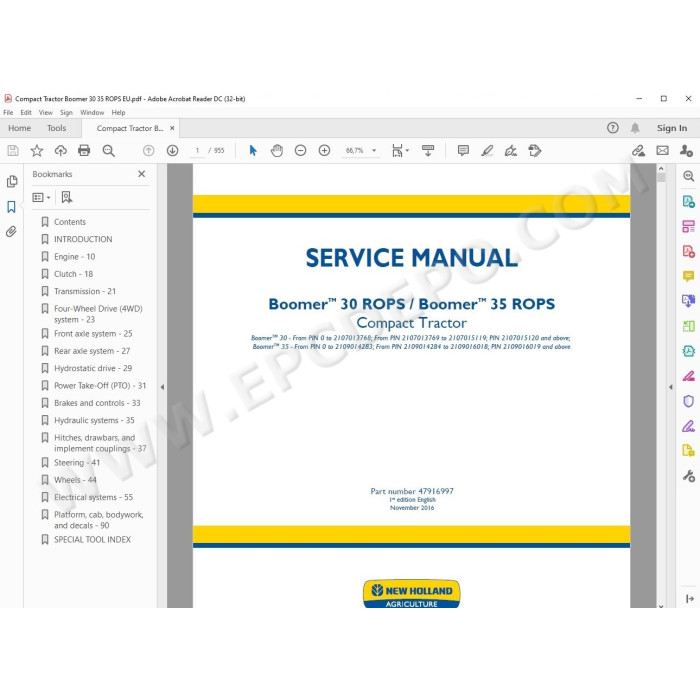Expand the right tools pane labels
This screenshot has width=700, height=700.
pos(689,599)
